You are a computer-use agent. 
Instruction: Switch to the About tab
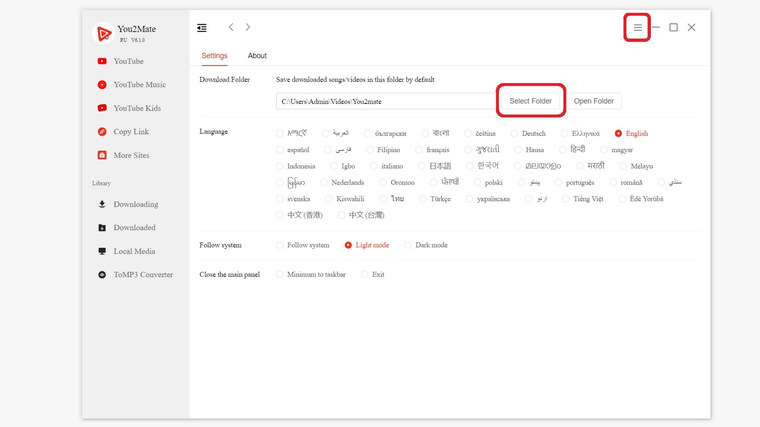pyautogui.click(x=257, y=56)
